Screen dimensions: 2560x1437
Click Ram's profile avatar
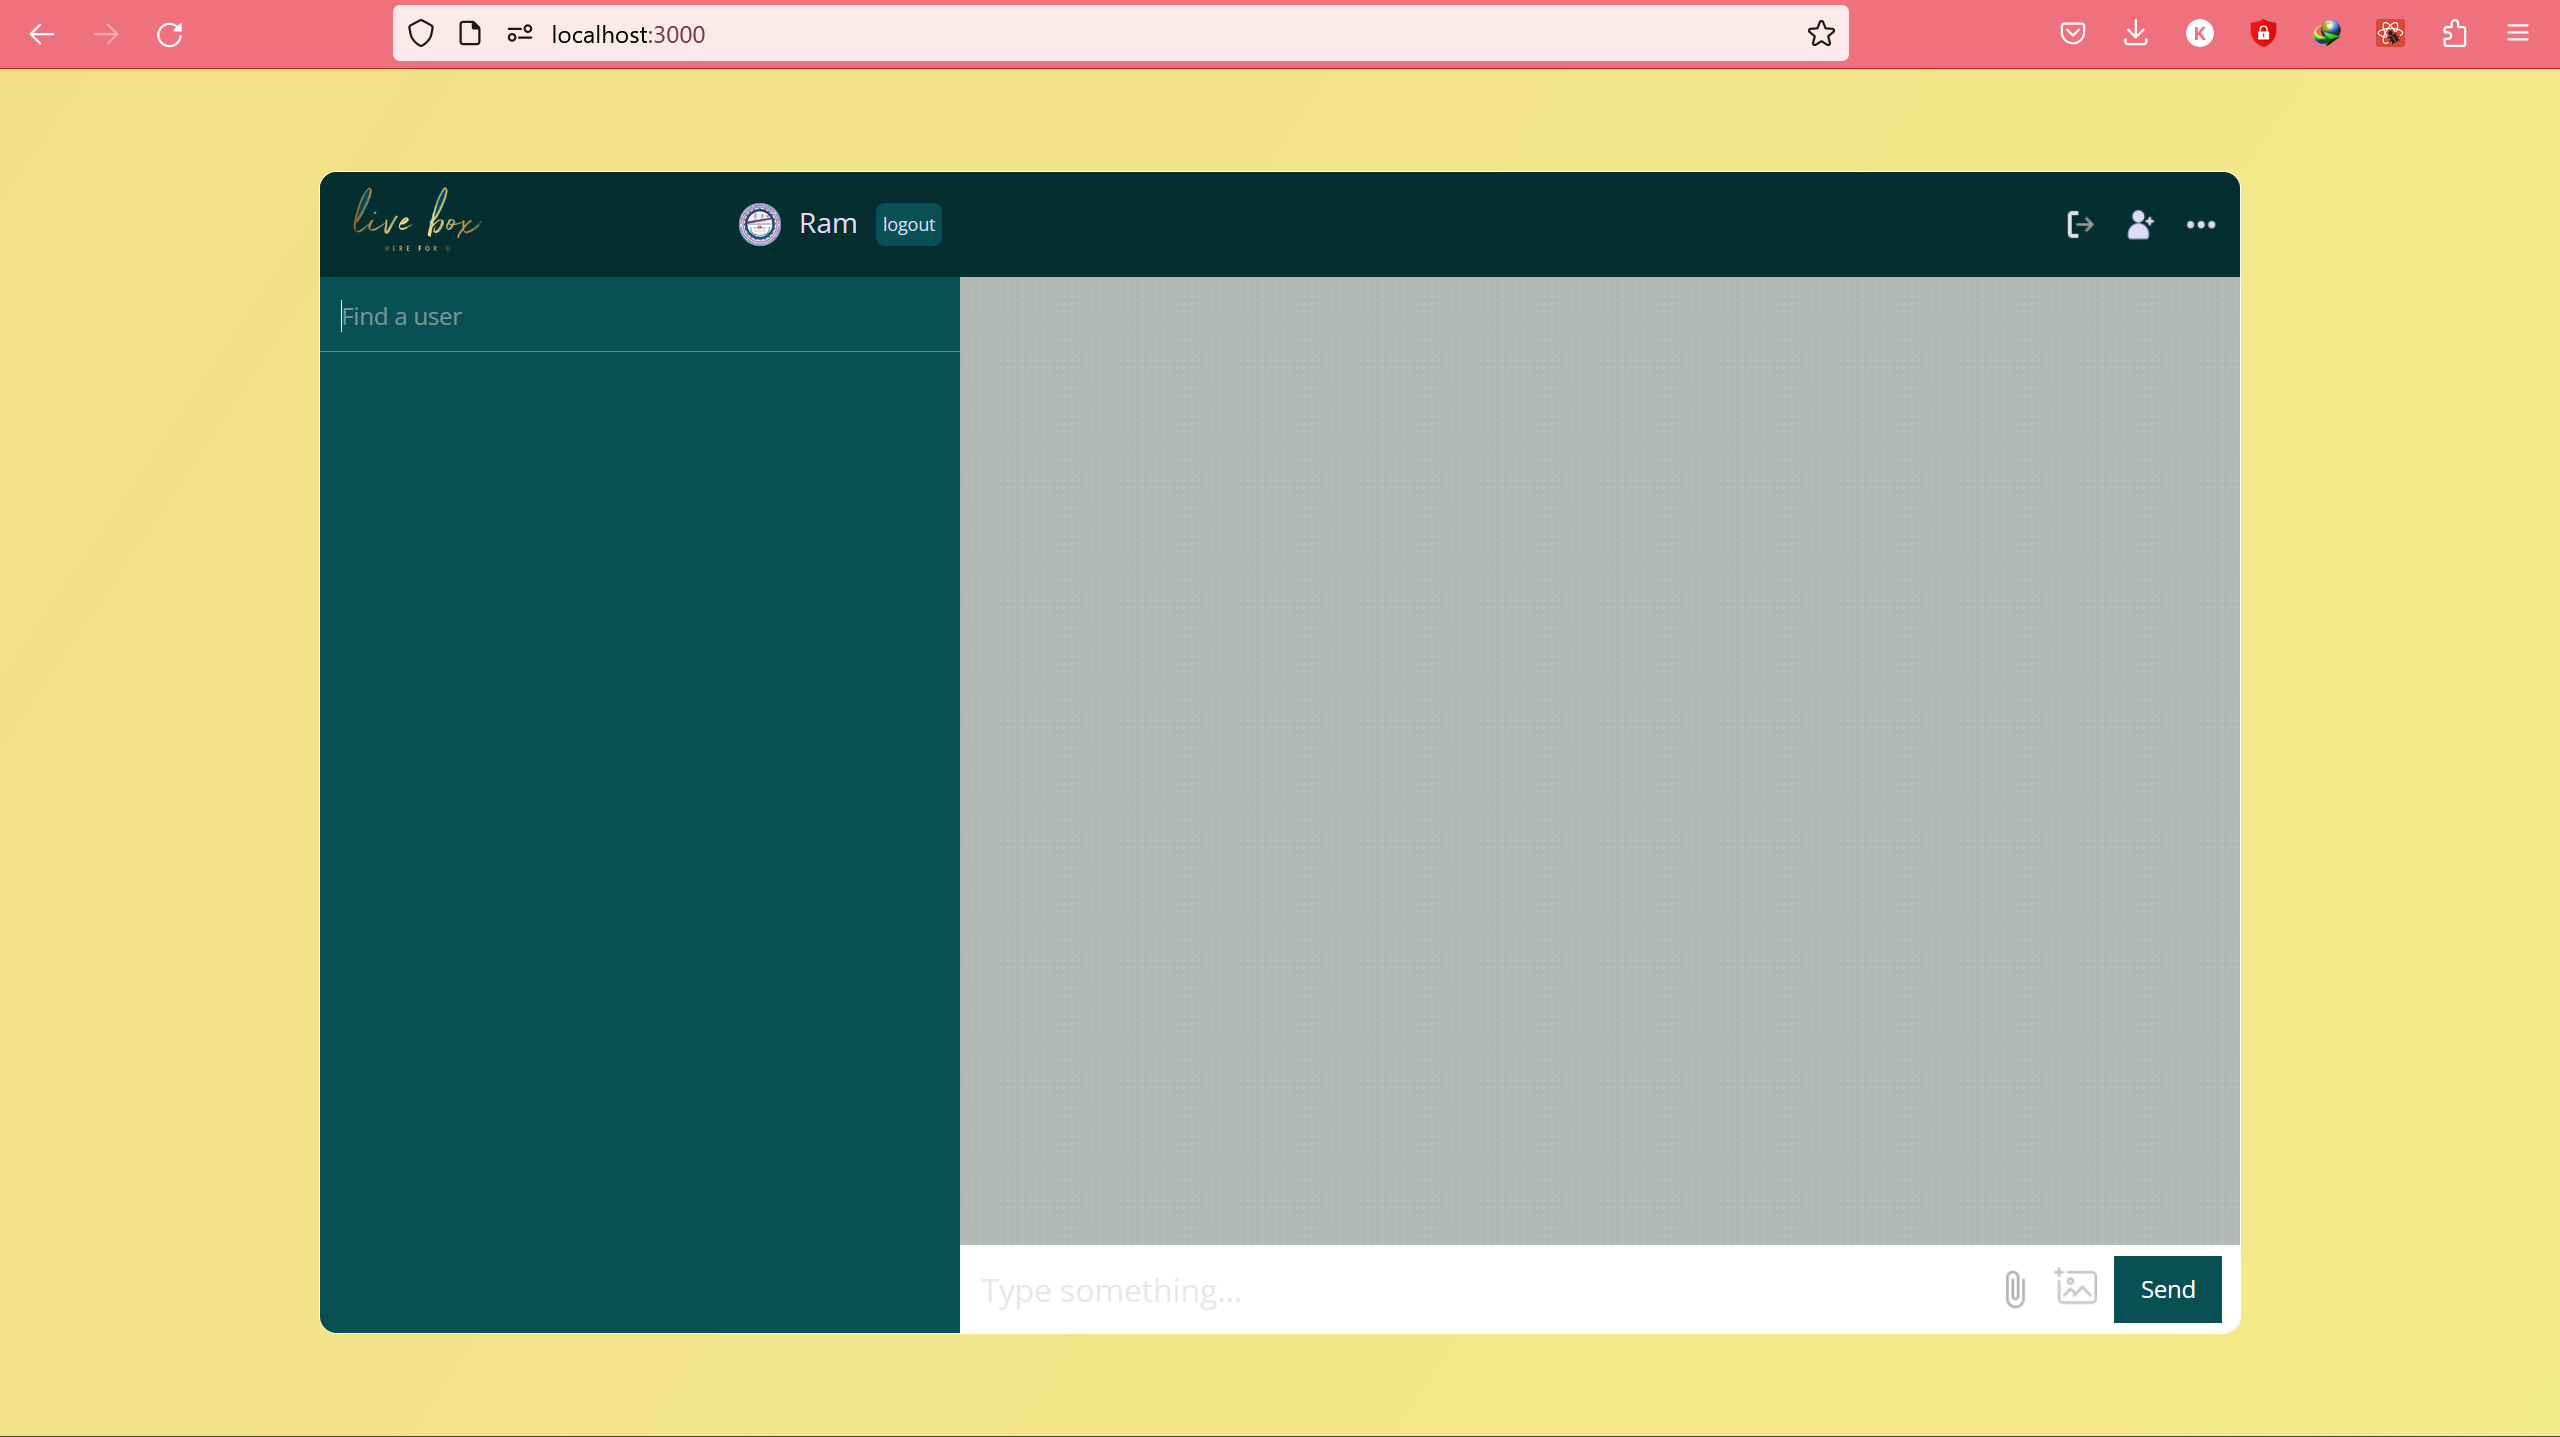click(x=760, y=224)
